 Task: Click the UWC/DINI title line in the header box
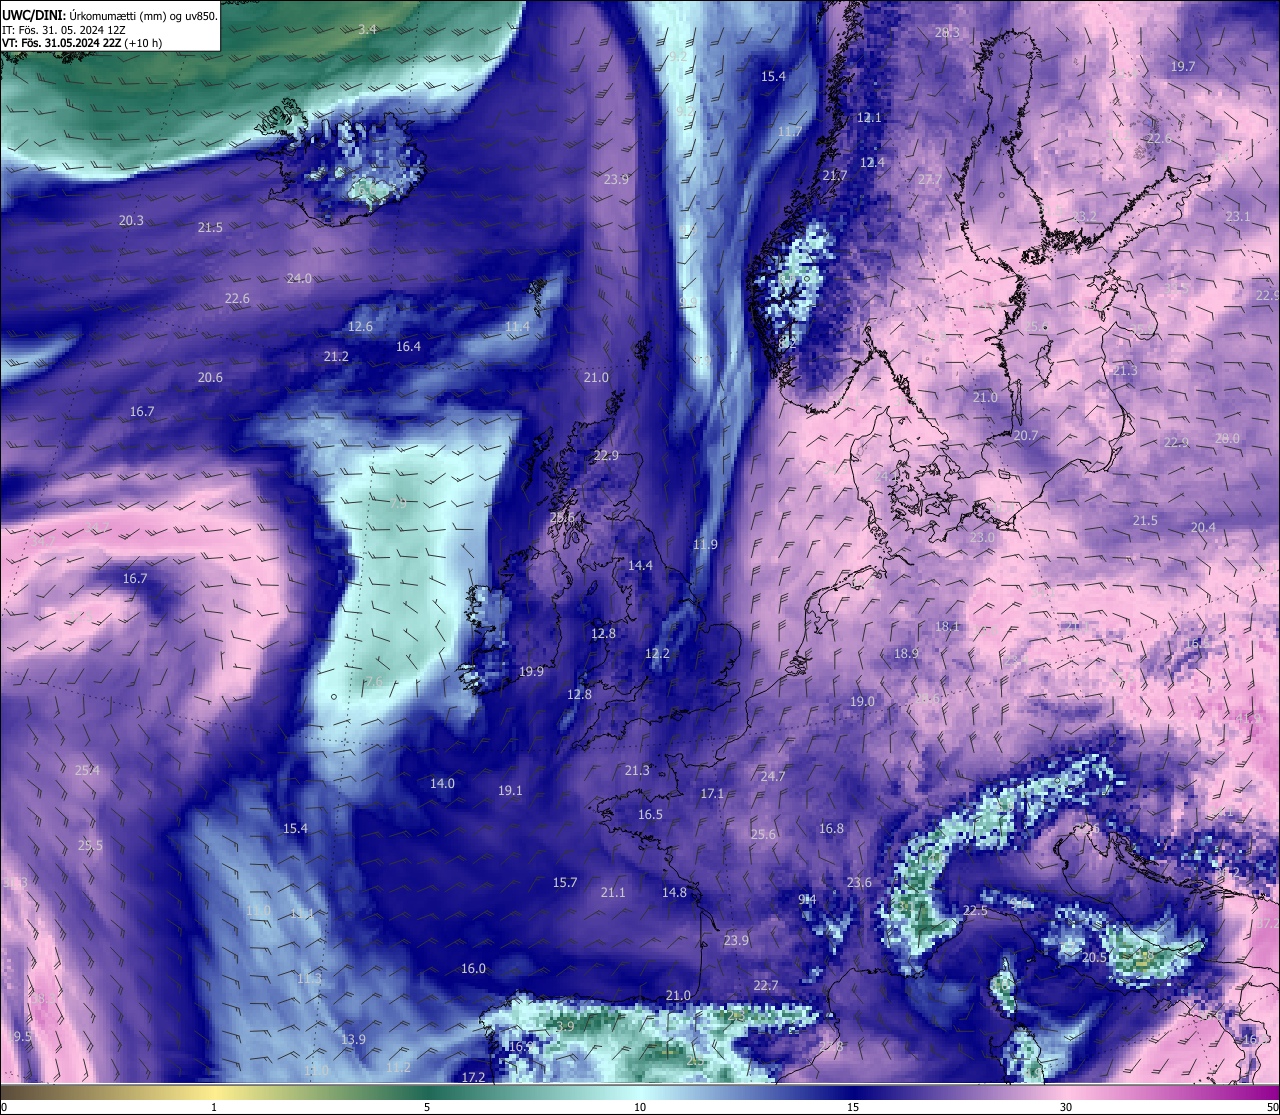[110, 15]
